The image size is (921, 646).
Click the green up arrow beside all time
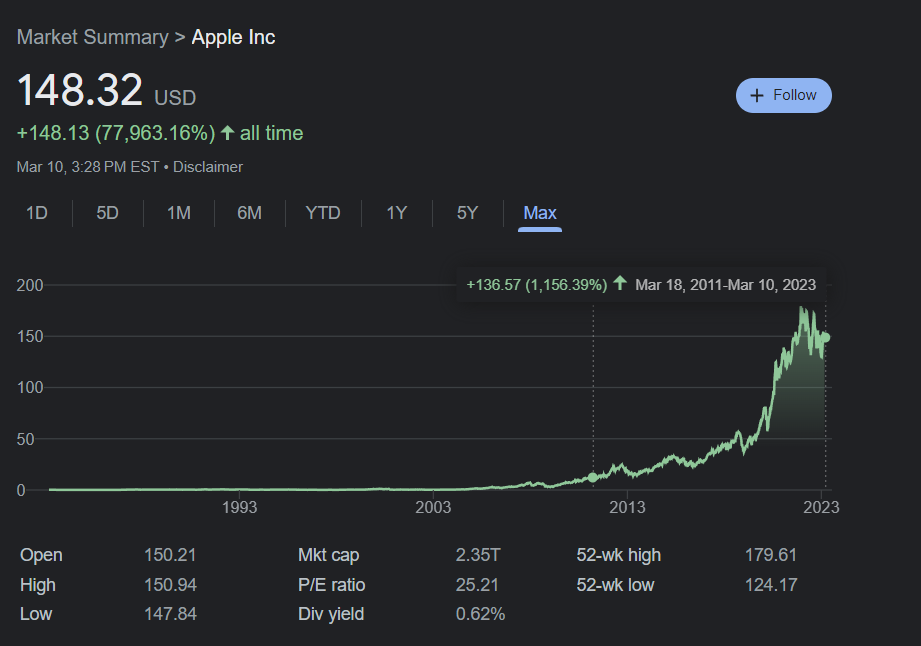227,133
